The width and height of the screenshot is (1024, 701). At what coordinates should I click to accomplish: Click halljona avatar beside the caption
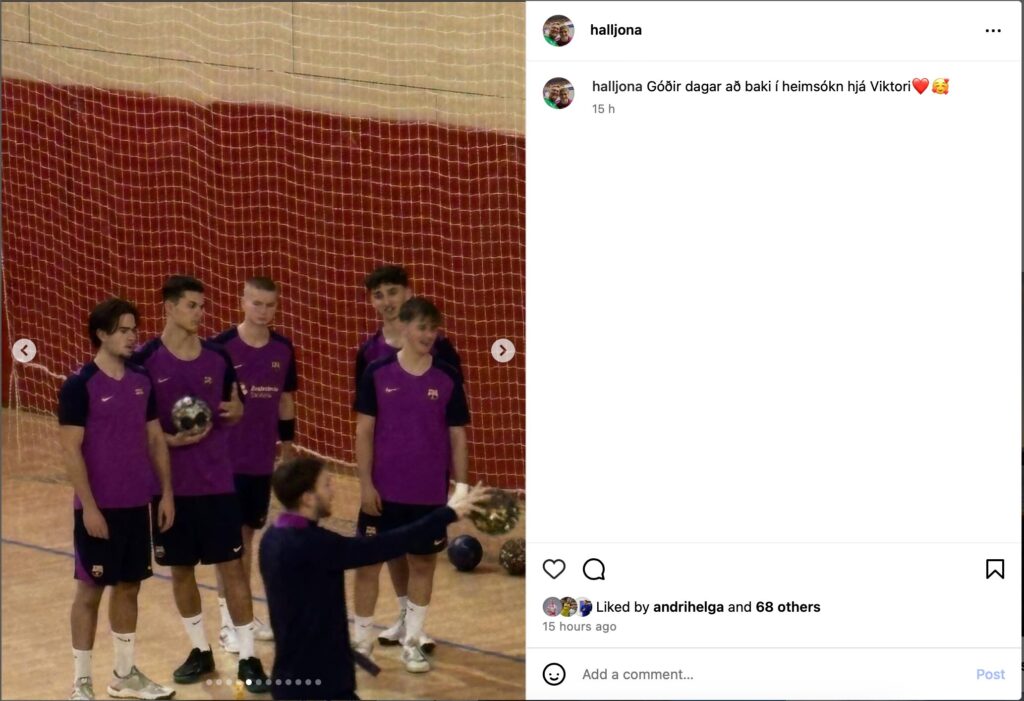[558, 93]
